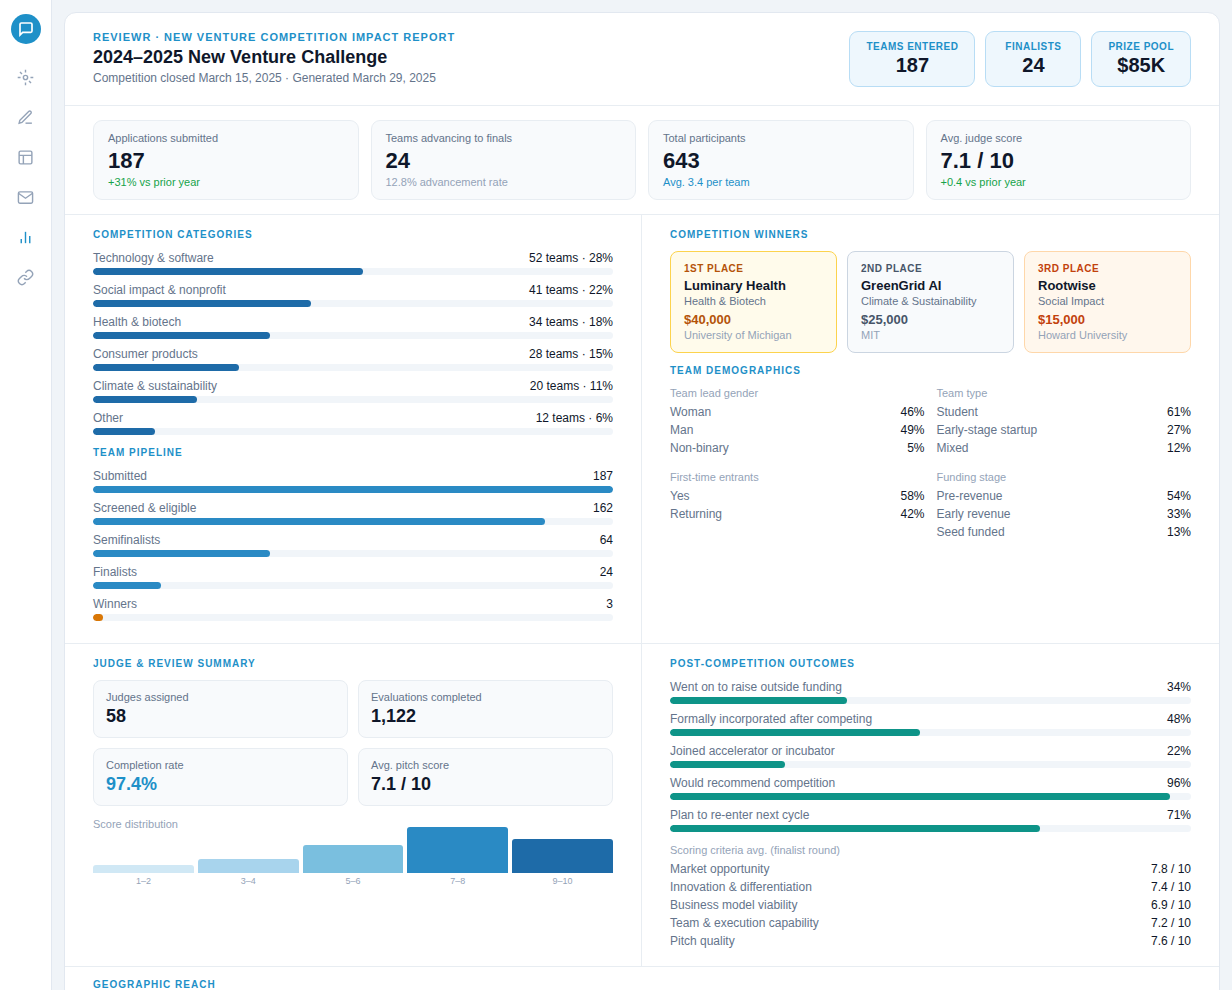Select the analytics bar chart sidebar icon
The height and width of the screenshot is (990, 1232).
click(x=25, y=237)
